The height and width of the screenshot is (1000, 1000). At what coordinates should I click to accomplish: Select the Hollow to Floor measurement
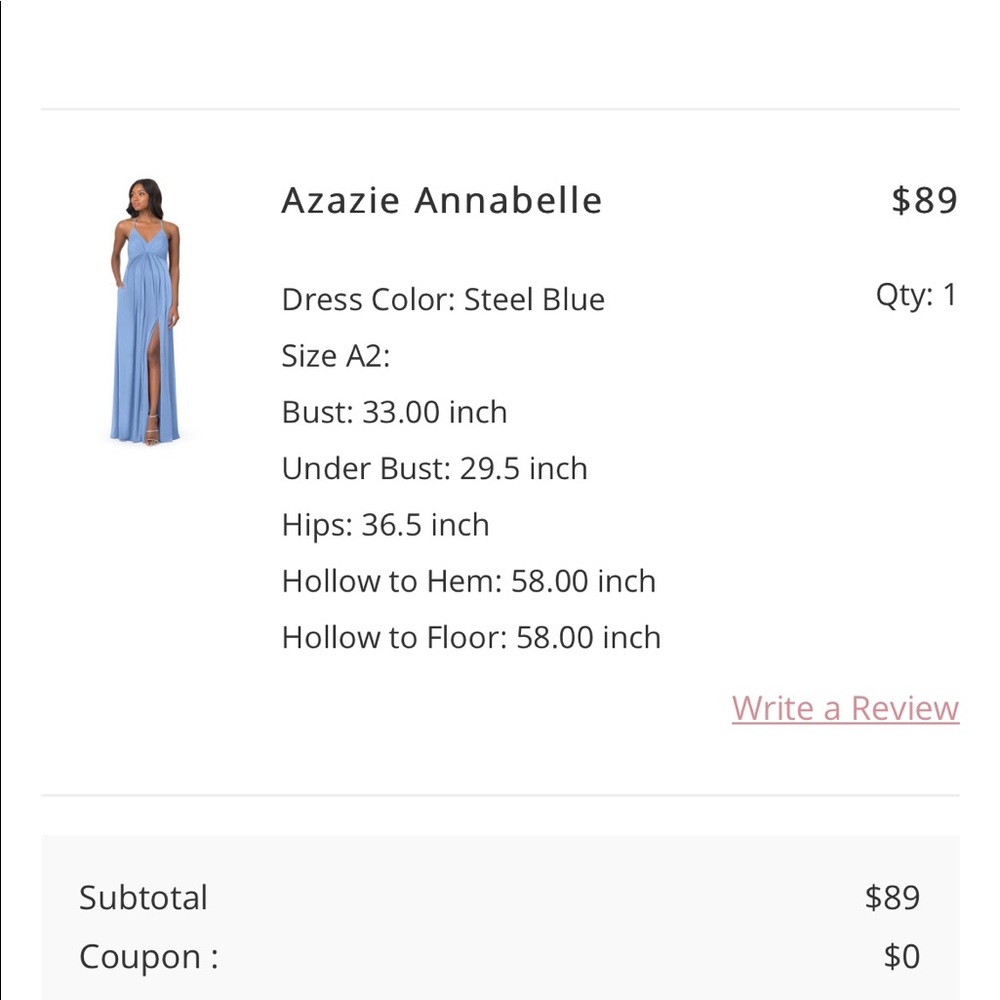pos(471,637)
